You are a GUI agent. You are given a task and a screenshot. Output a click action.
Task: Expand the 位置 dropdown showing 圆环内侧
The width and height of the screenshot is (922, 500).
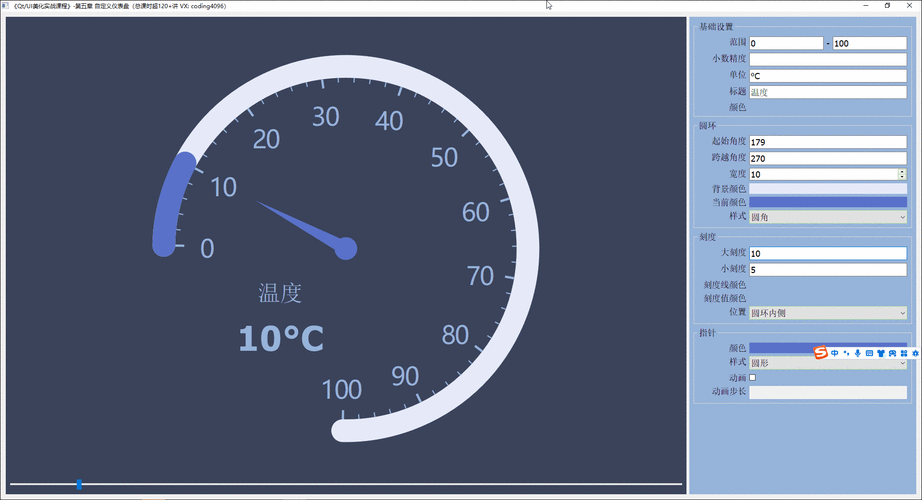pos(828,313)
